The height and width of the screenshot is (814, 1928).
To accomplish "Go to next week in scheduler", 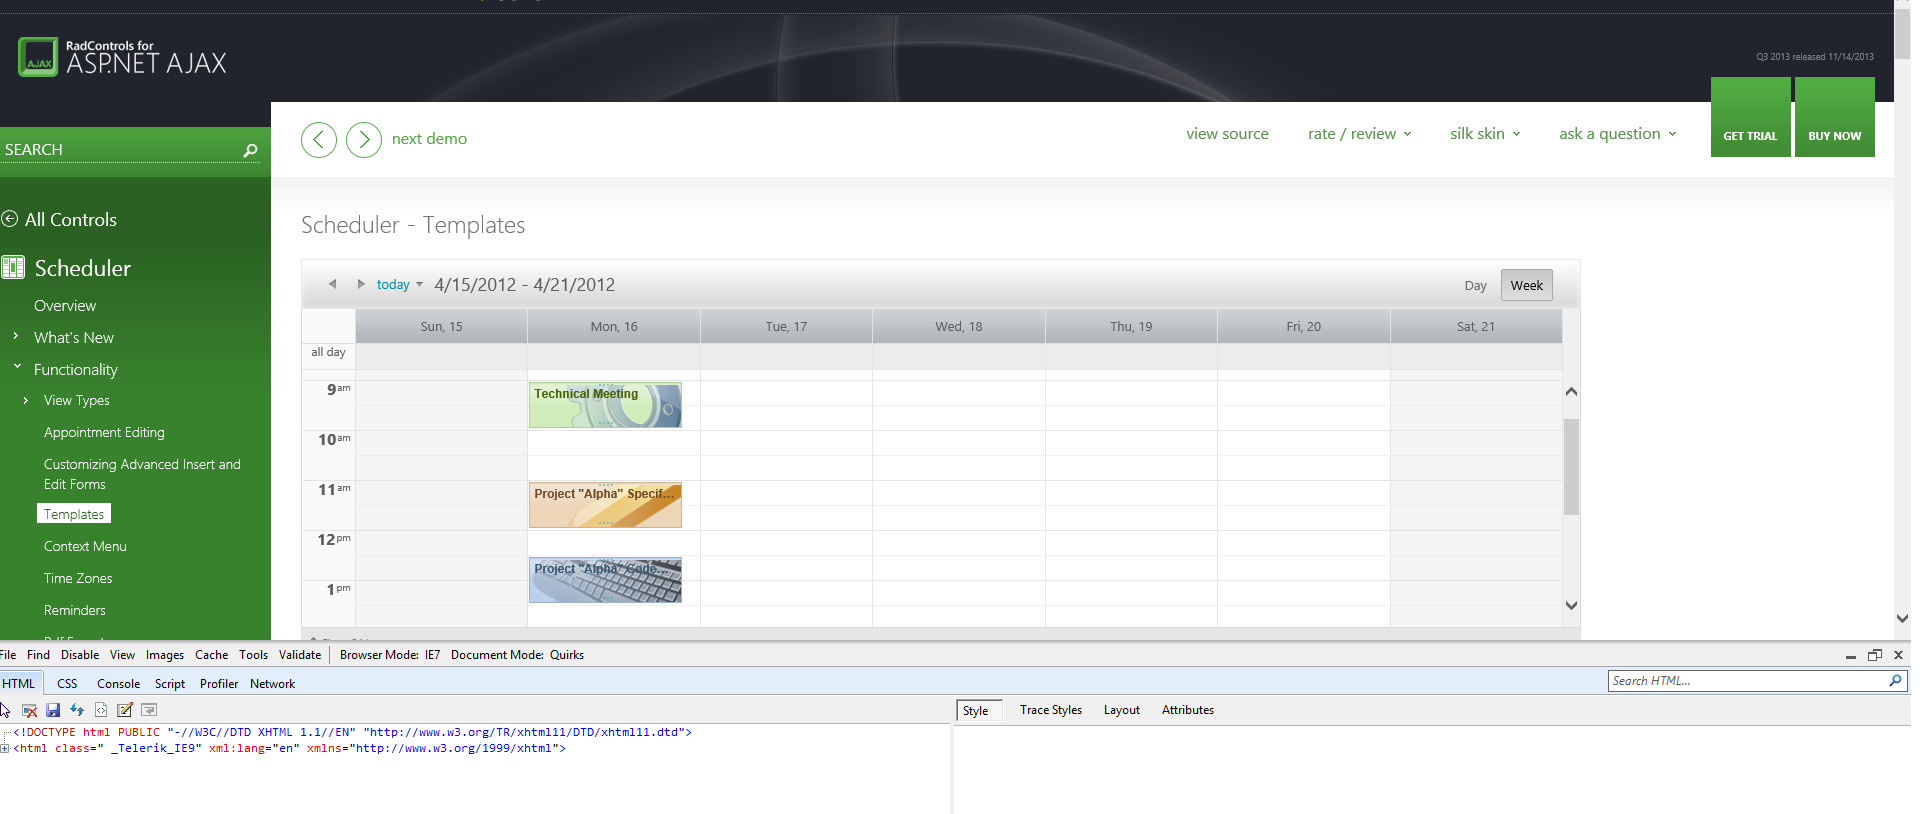I will 361,284.
